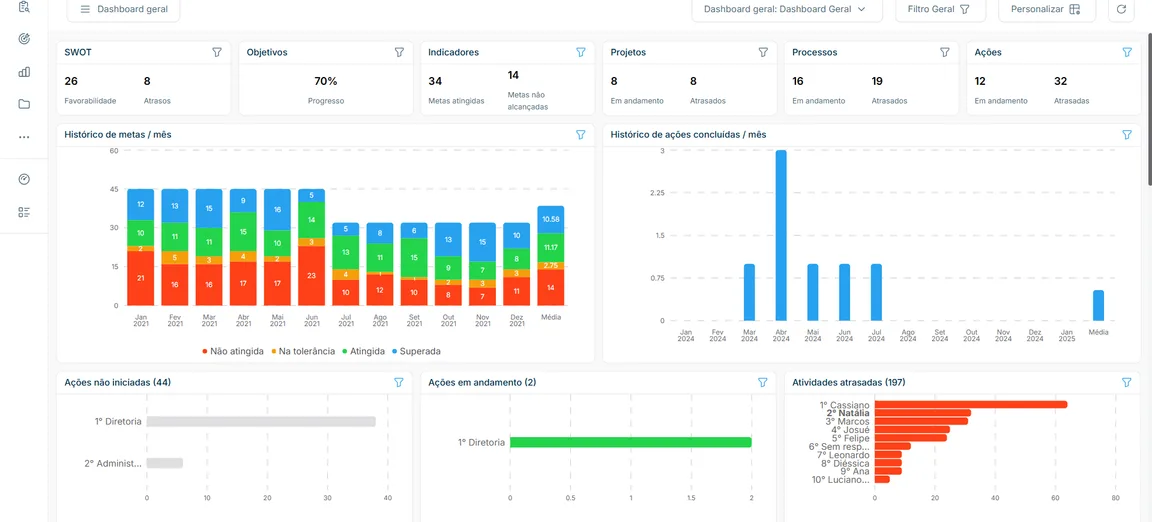Filter the SWOT card

coord(217,52)
